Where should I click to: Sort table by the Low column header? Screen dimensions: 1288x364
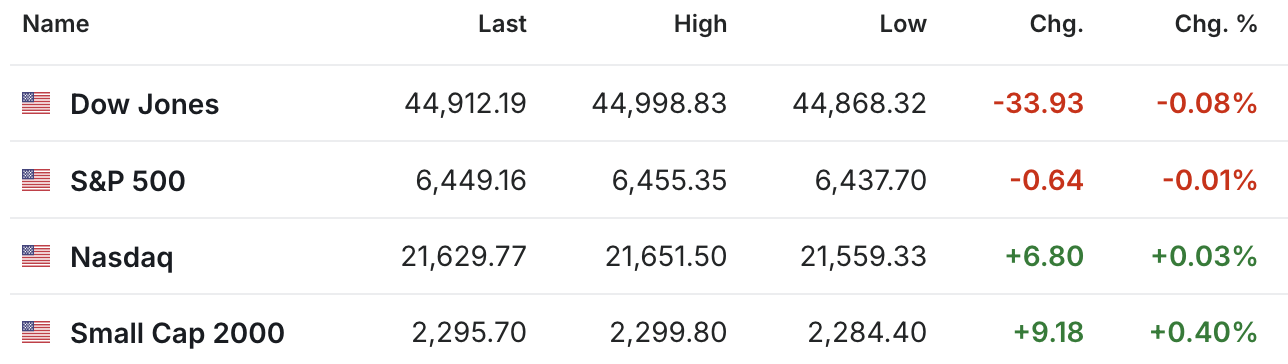pos(903,25)
